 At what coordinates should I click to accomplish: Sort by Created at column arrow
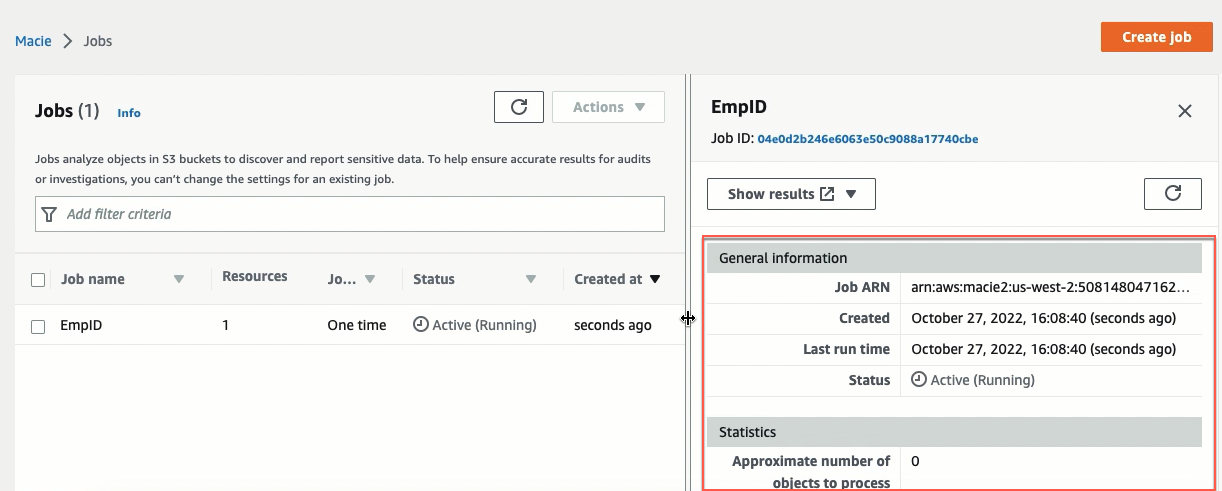pyautogui.click(x=655, y=280)
